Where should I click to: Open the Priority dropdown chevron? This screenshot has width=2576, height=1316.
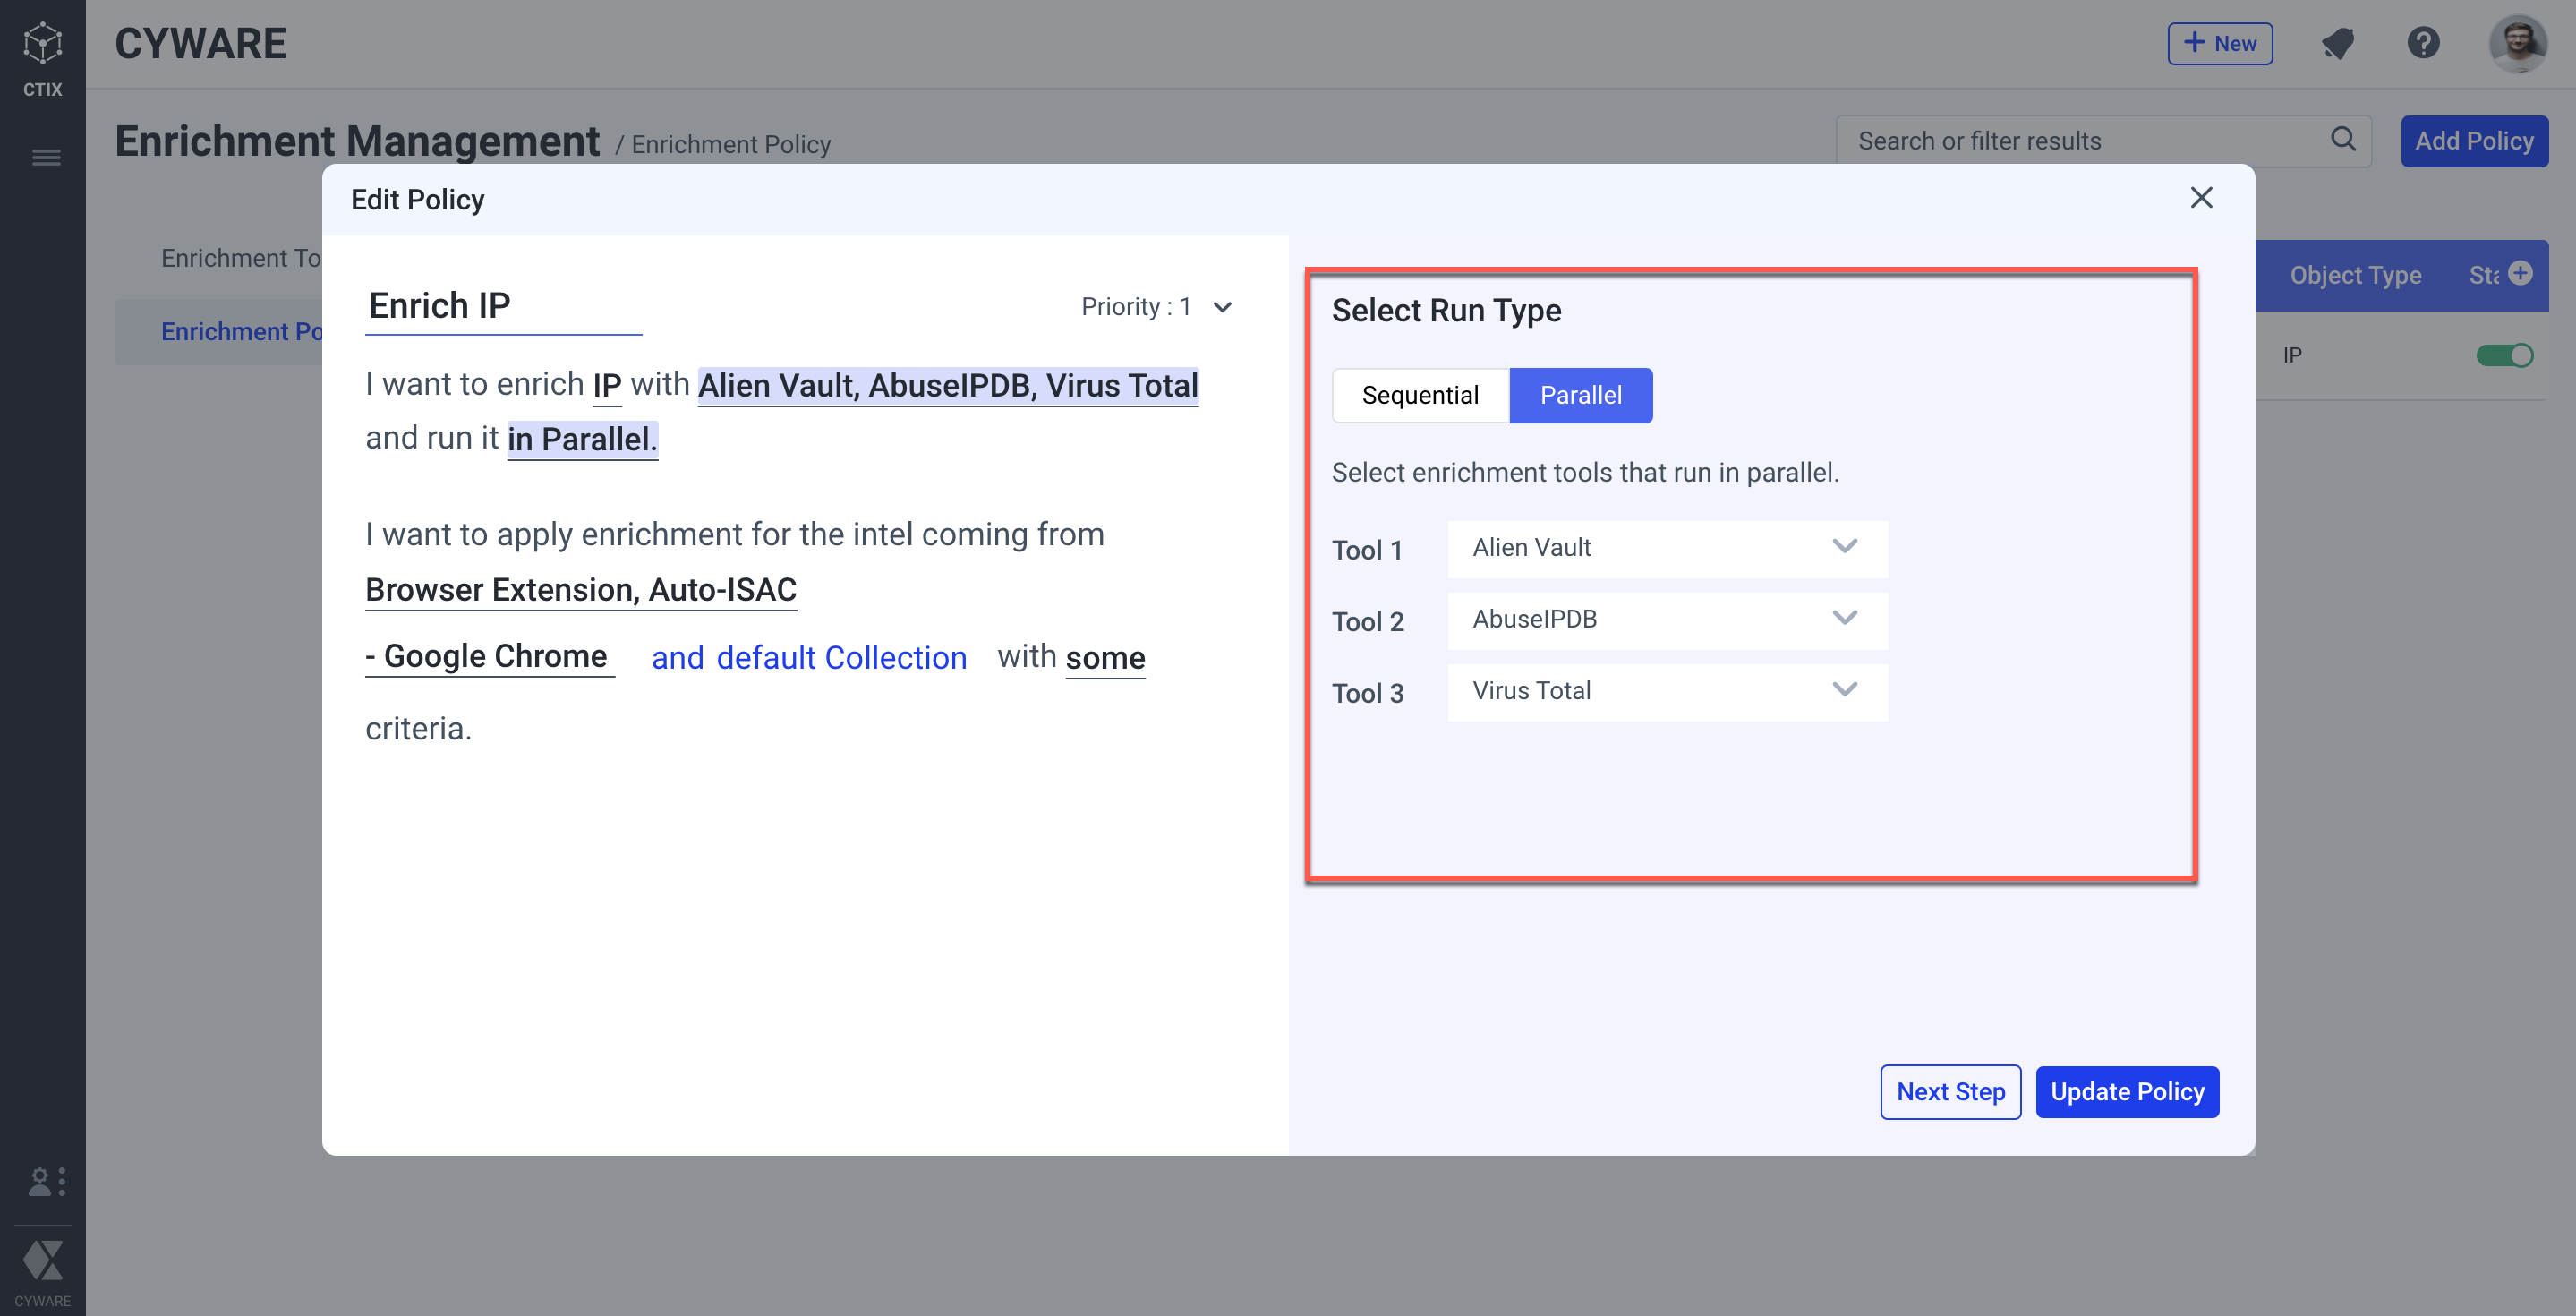click(1222, 307)
